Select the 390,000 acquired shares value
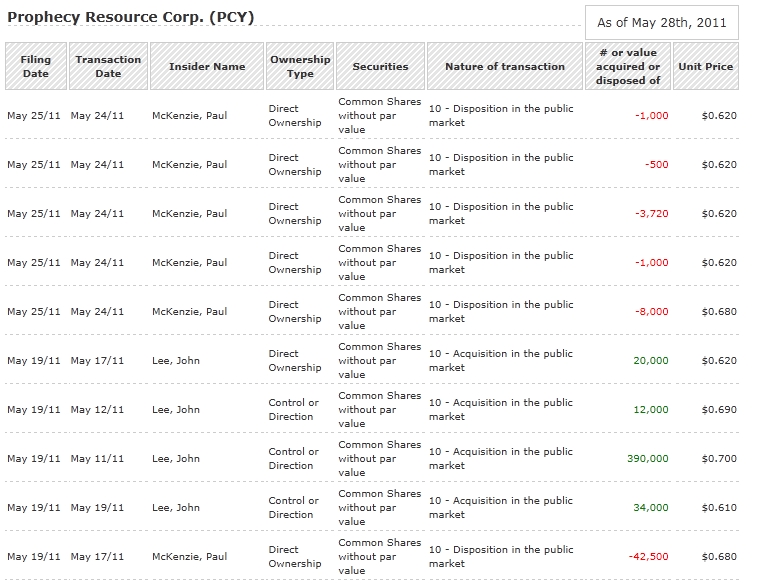Viewport: 763px width, 584px height. (x=647, y=459)
